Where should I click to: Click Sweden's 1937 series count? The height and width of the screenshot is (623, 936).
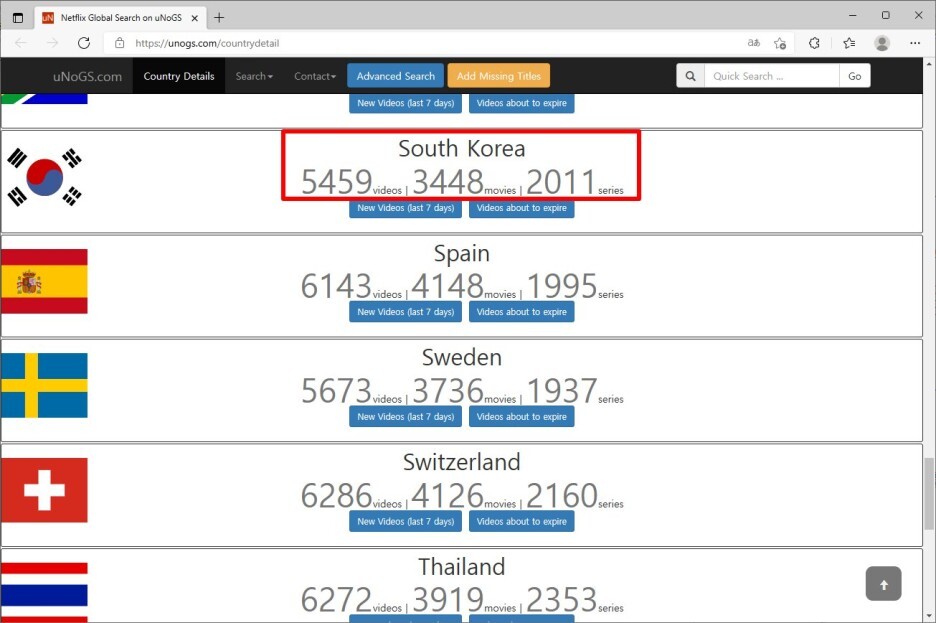pos(562,391)
